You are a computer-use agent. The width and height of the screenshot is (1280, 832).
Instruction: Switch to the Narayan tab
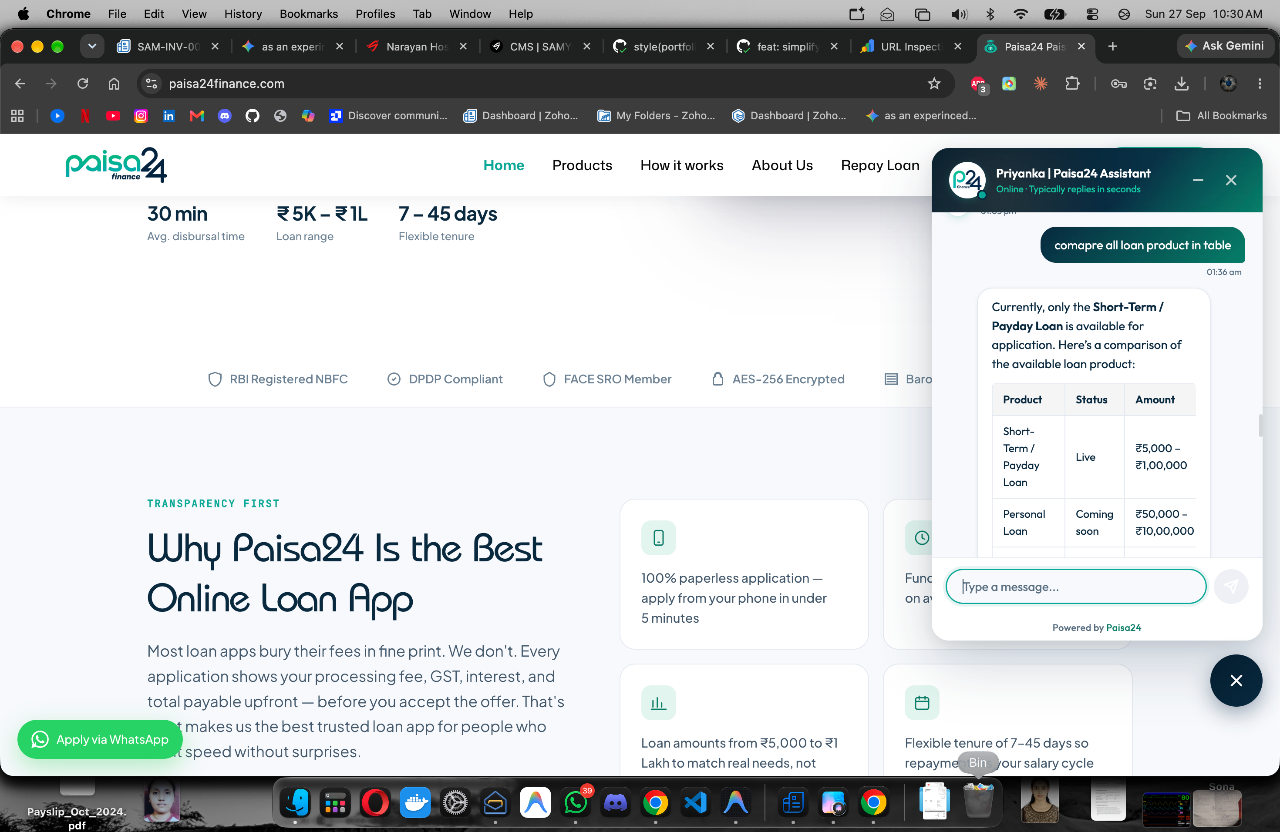pos(415,46)
